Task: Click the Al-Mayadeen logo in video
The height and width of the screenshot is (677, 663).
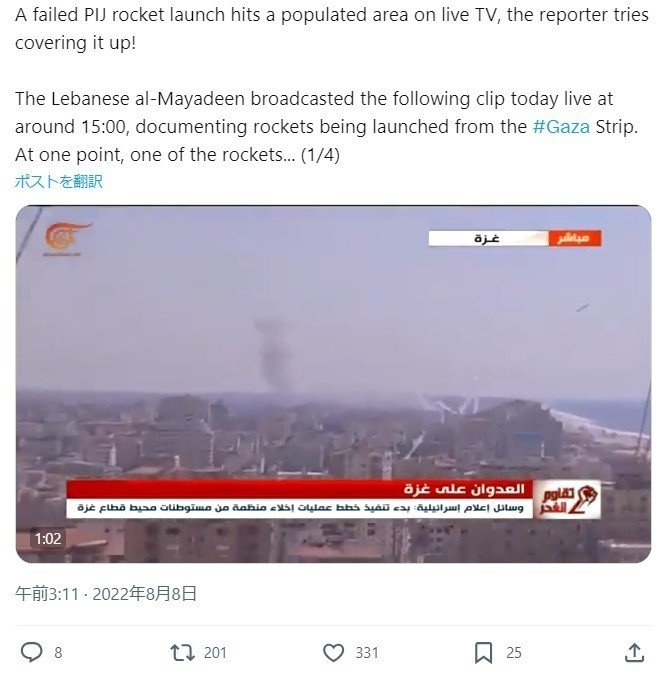Action: [x=66, y=238]
